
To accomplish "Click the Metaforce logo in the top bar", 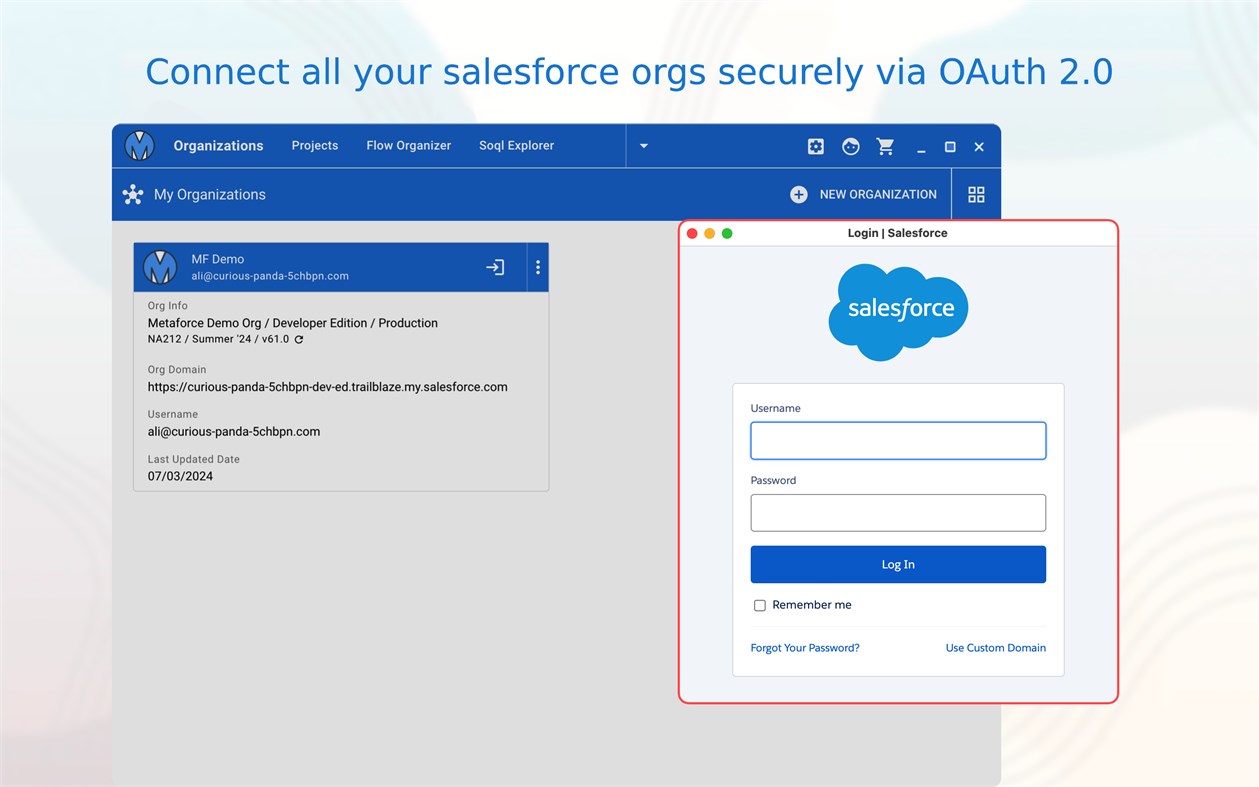I will tap(140, 146).
